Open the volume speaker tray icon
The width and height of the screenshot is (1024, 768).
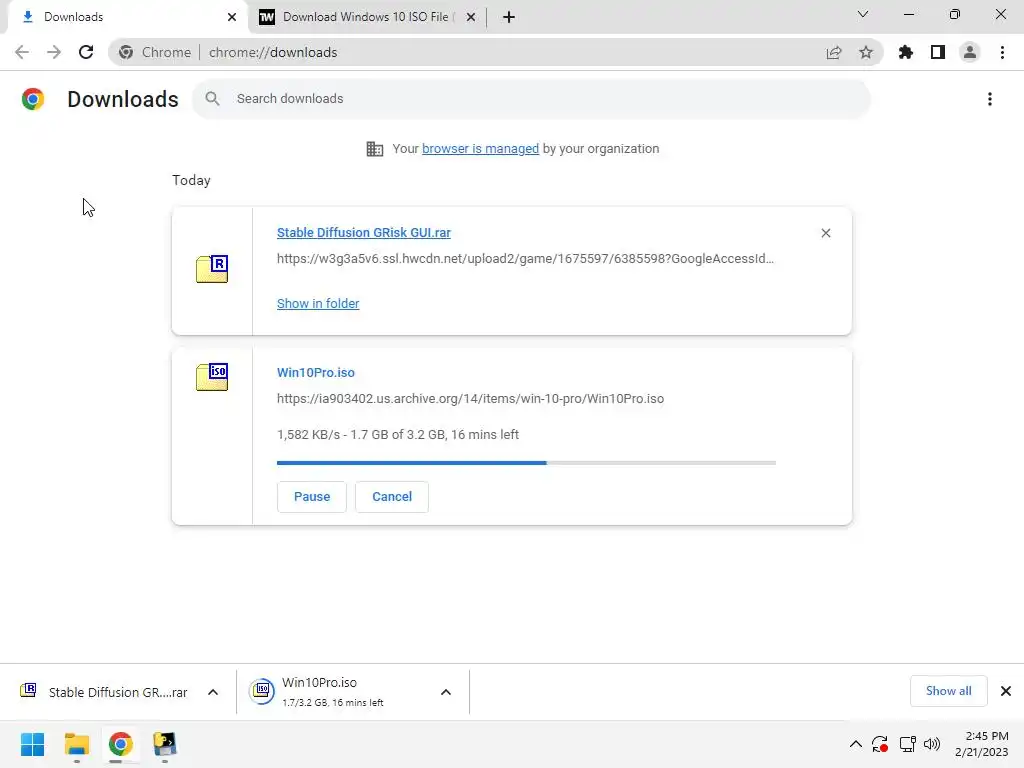pyautogui.click(x=932, y=744)
